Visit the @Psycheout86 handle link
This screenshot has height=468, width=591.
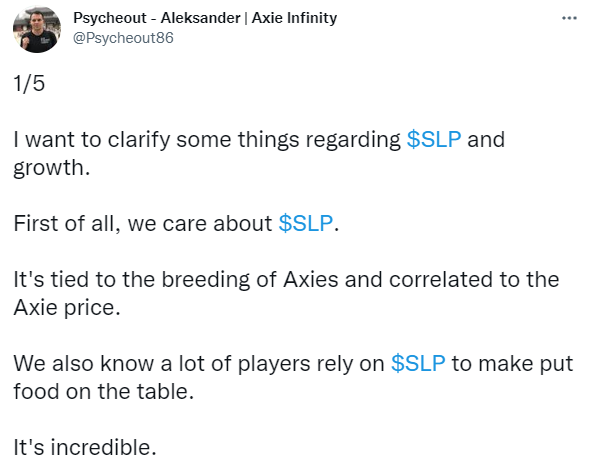click(x=123, y=38)
